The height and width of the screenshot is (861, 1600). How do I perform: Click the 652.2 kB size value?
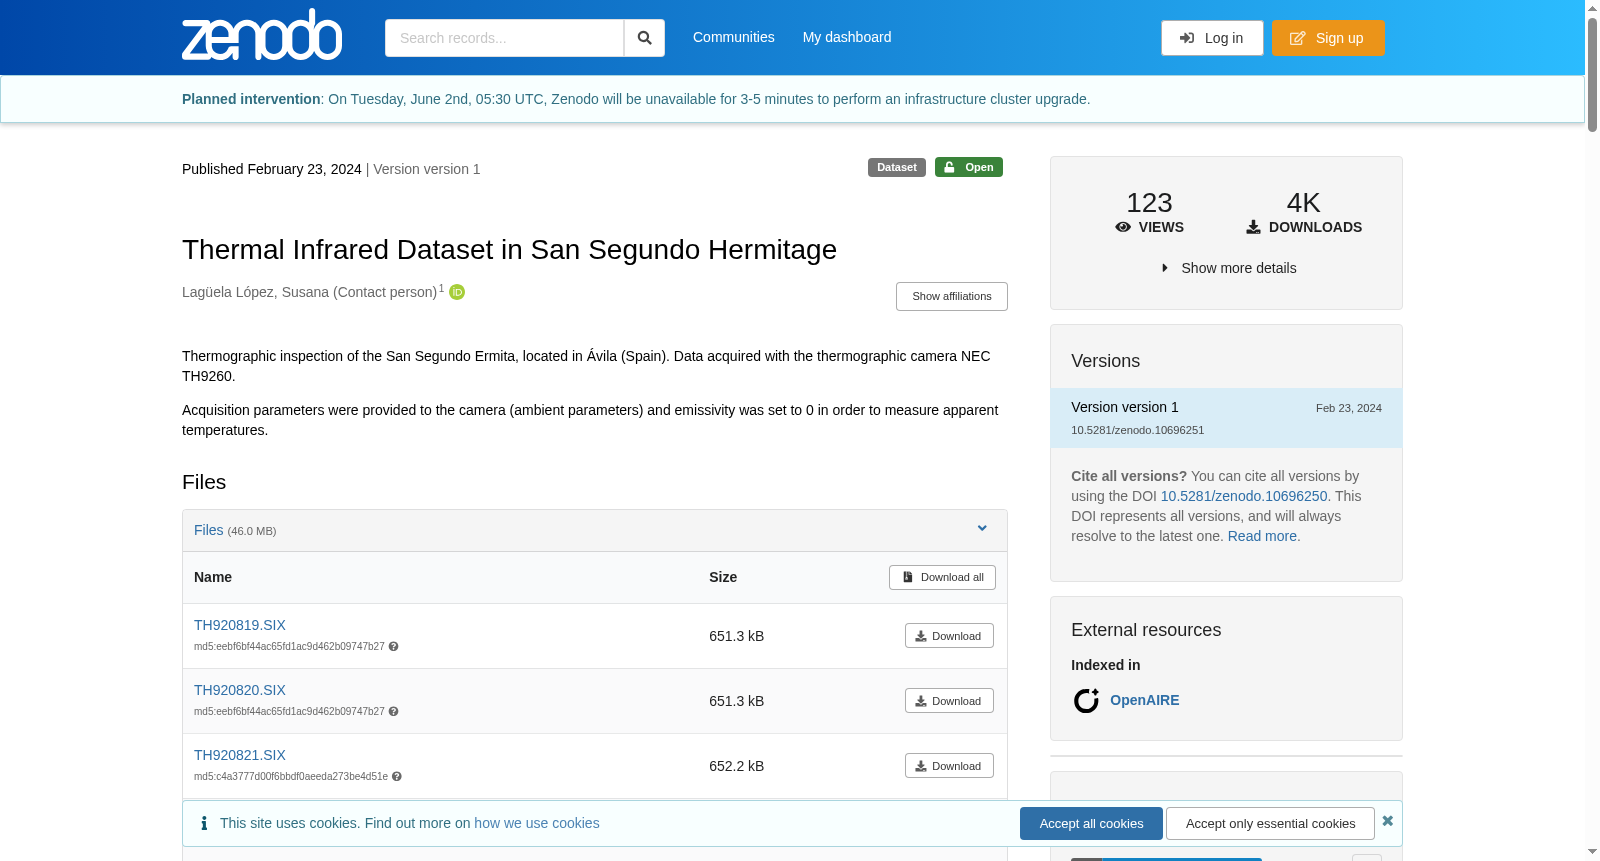(x=736, y=766)
